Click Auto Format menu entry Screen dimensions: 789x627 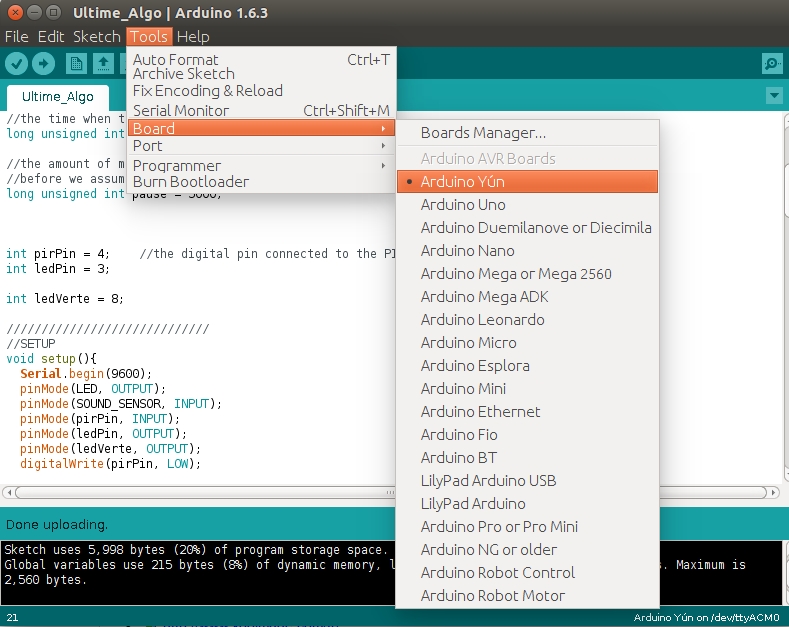175,59
